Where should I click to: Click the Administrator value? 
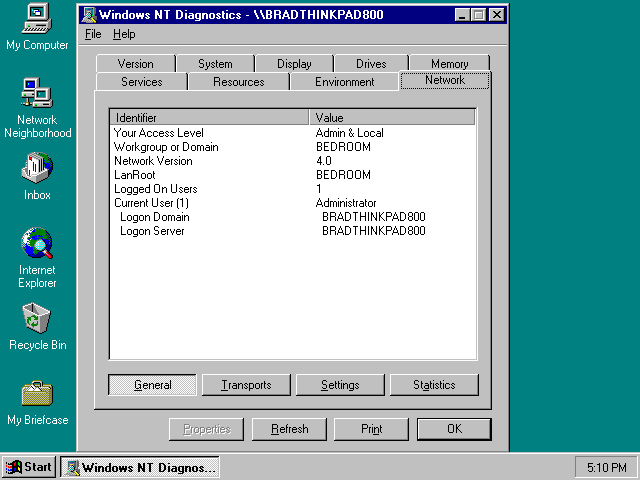346,203
